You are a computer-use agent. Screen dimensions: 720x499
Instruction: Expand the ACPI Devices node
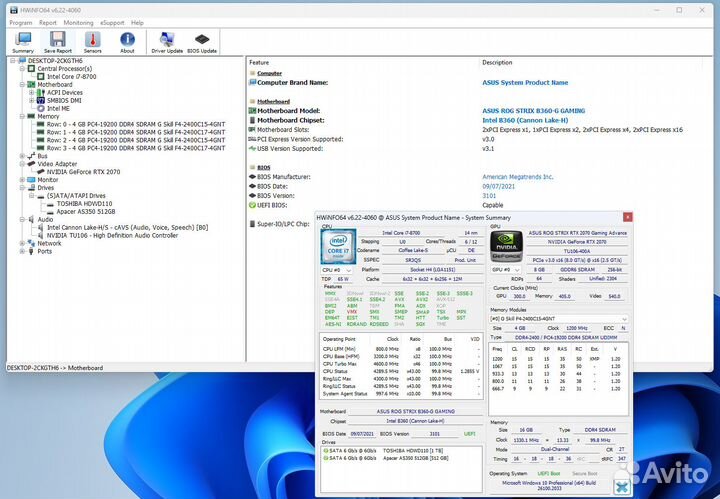(32, 92)
